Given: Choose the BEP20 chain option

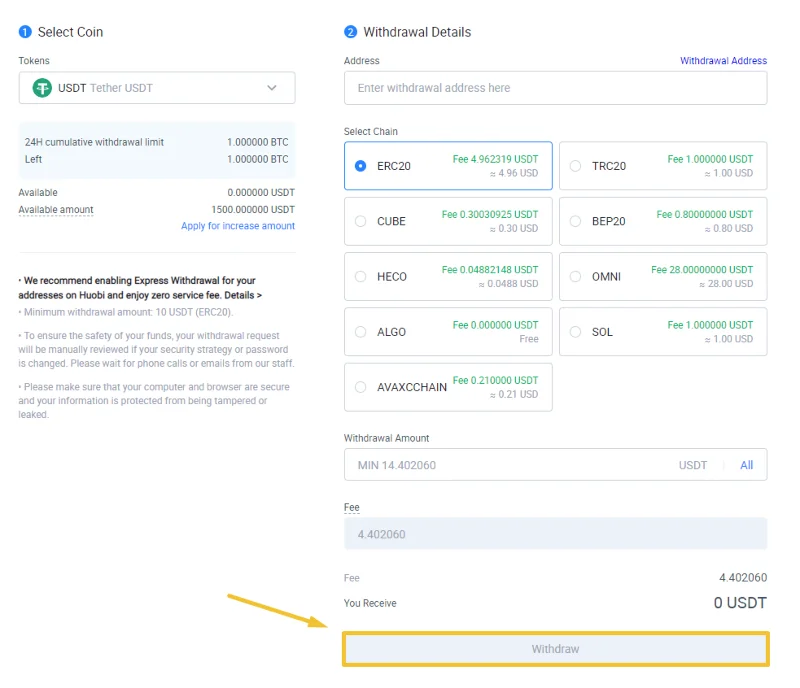Looking at the screenshot, I should click(663, 222).
